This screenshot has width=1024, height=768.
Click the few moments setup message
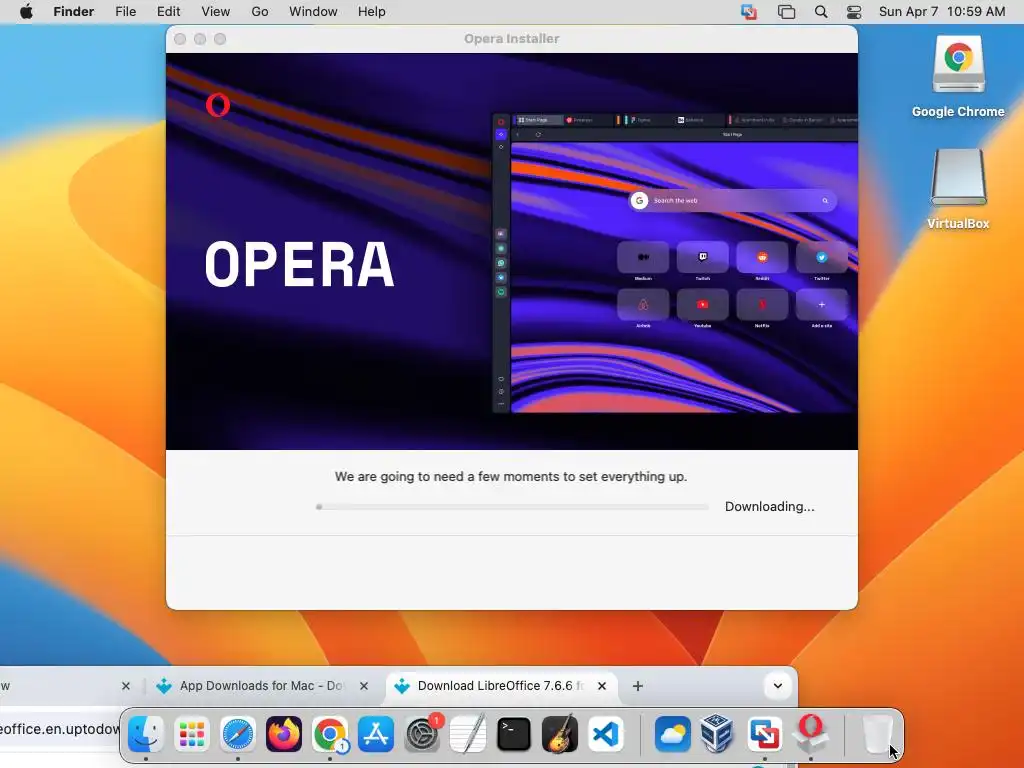click(511, 477)
